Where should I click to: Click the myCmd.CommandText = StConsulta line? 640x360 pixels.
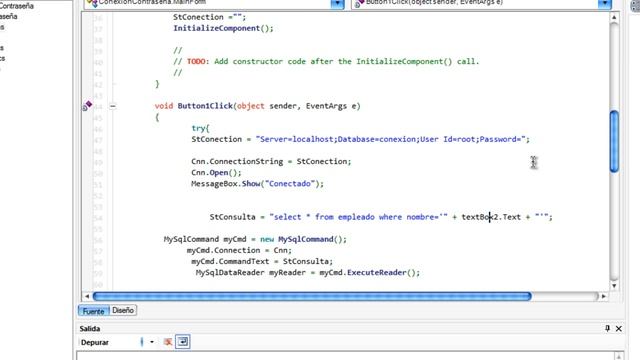coord(262,261)
